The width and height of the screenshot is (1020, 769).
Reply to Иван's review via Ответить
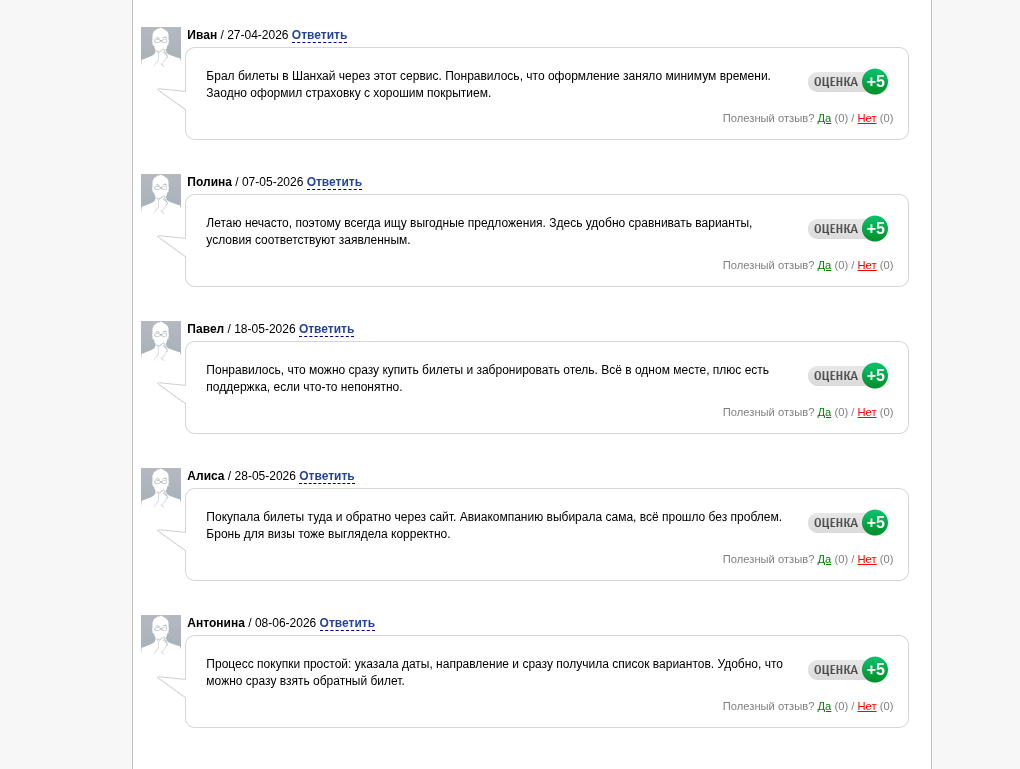coord(319,35)
